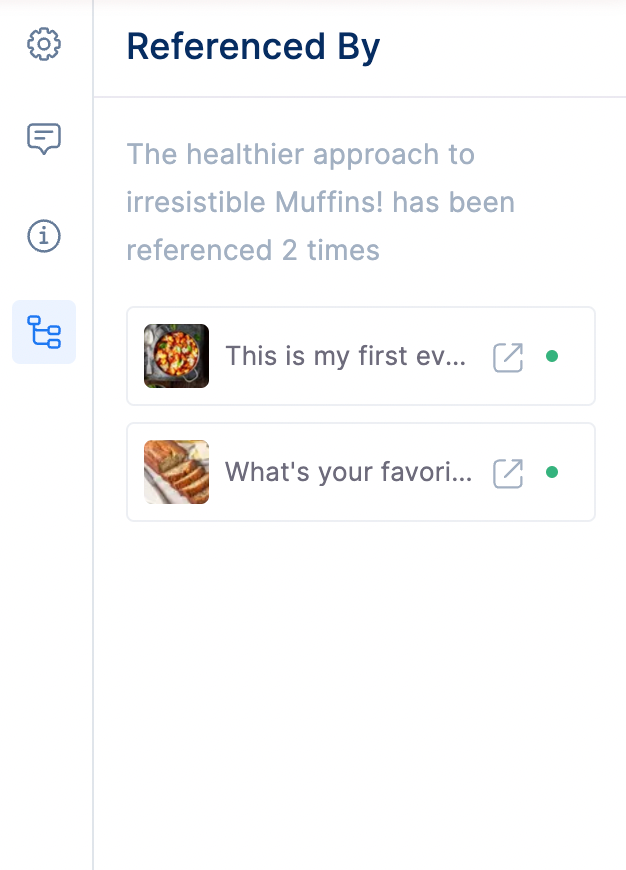Open the 'This is my first ev...' title
This screenshot has height=870, width=626.
point(345,356)
